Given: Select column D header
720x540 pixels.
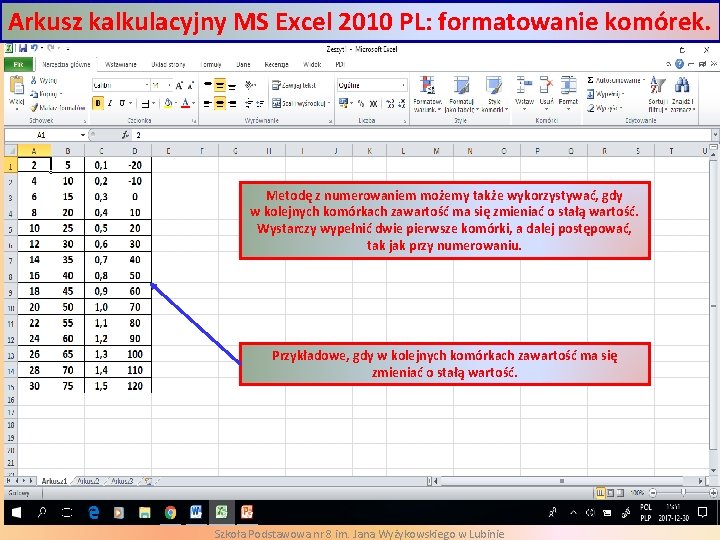Looking at the screenshot, I should [135, 151].
